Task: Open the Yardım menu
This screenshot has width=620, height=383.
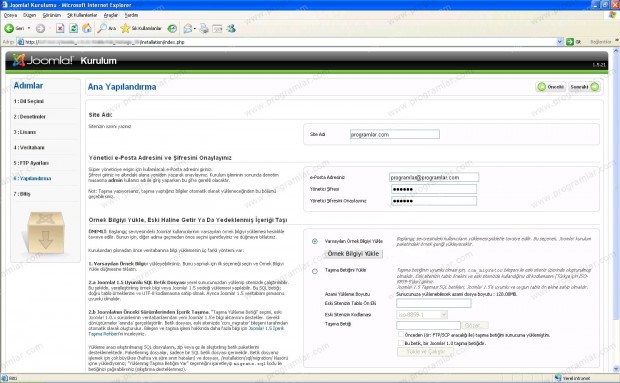Action: click(x=131, y=15)
